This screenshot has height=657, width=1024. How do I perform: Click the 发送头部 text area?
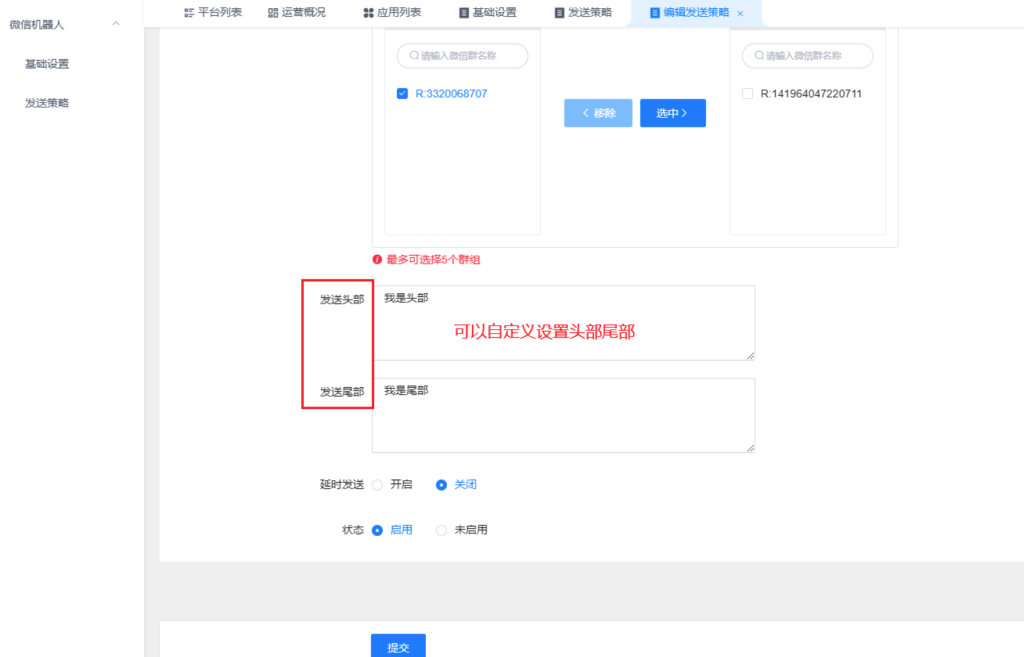coord(563,322)
